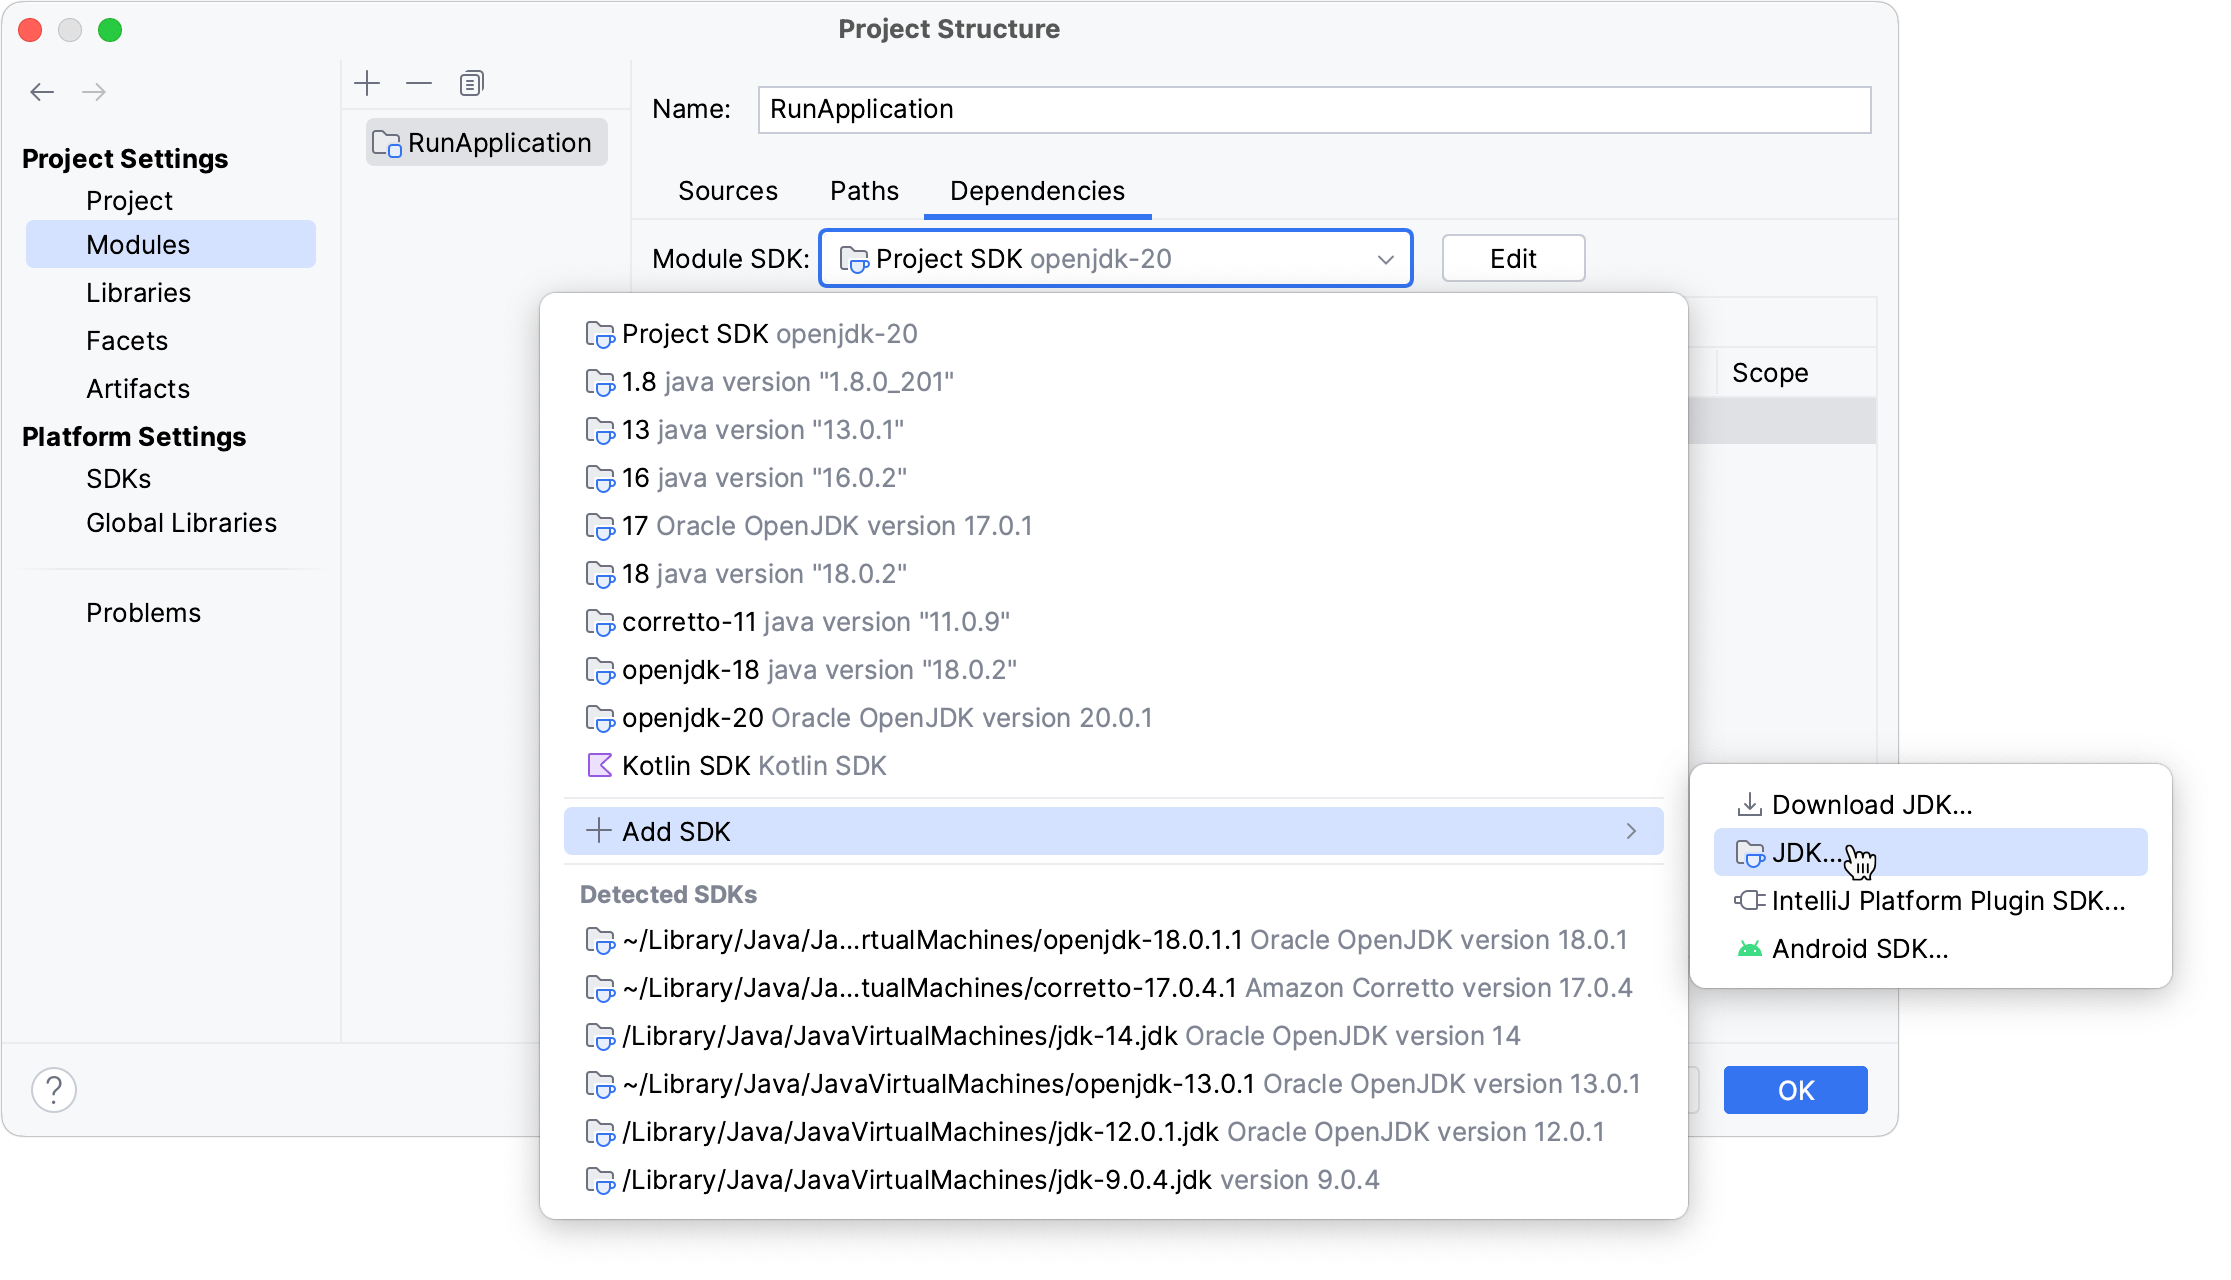The height and width of the screenshot is (1280, 2231).
Task: Click the forward arrow navigation icon
Action: tap(94, 92)
